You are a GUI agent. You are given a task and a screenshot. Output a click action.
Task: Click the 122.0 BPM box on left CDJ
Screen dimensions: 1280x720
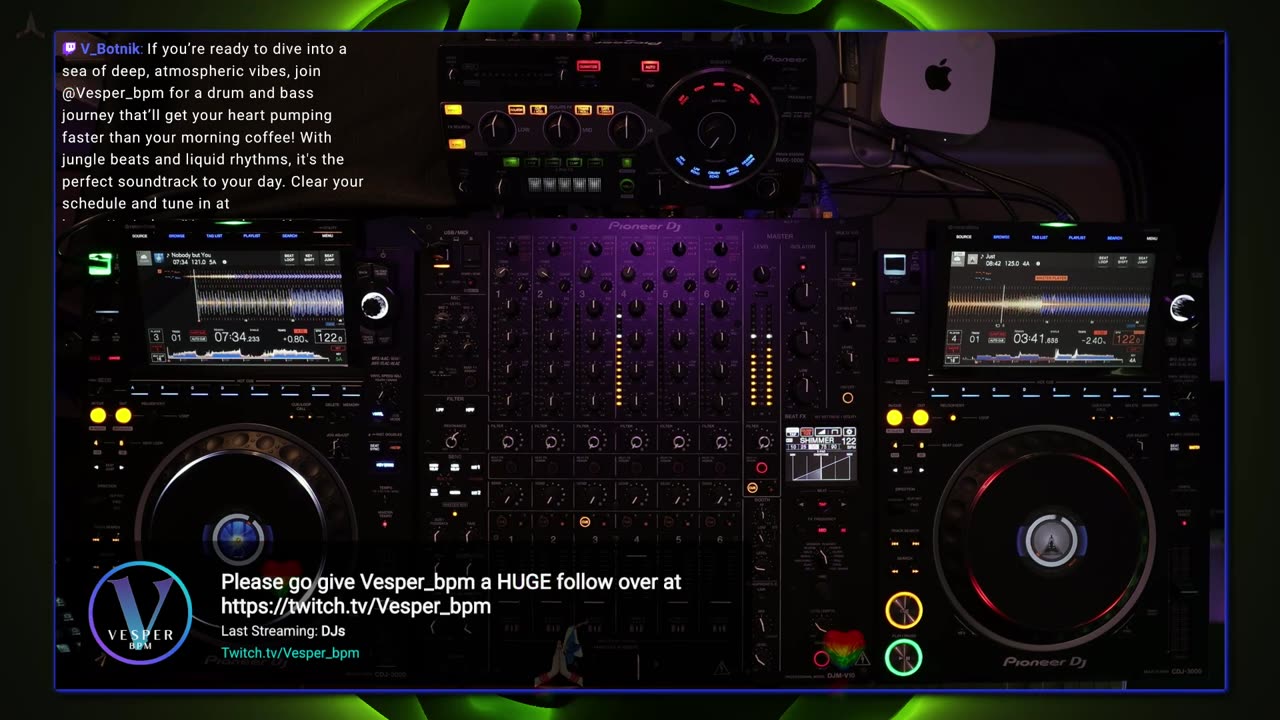tap(329, 338)
